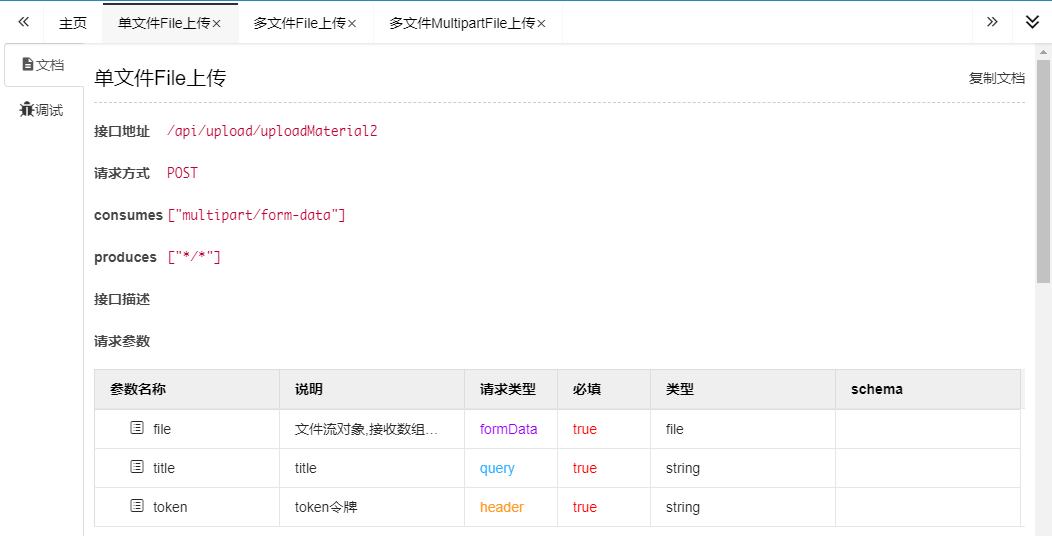Click the title parameter row icon
The image size is (1052, 536).
137,467
